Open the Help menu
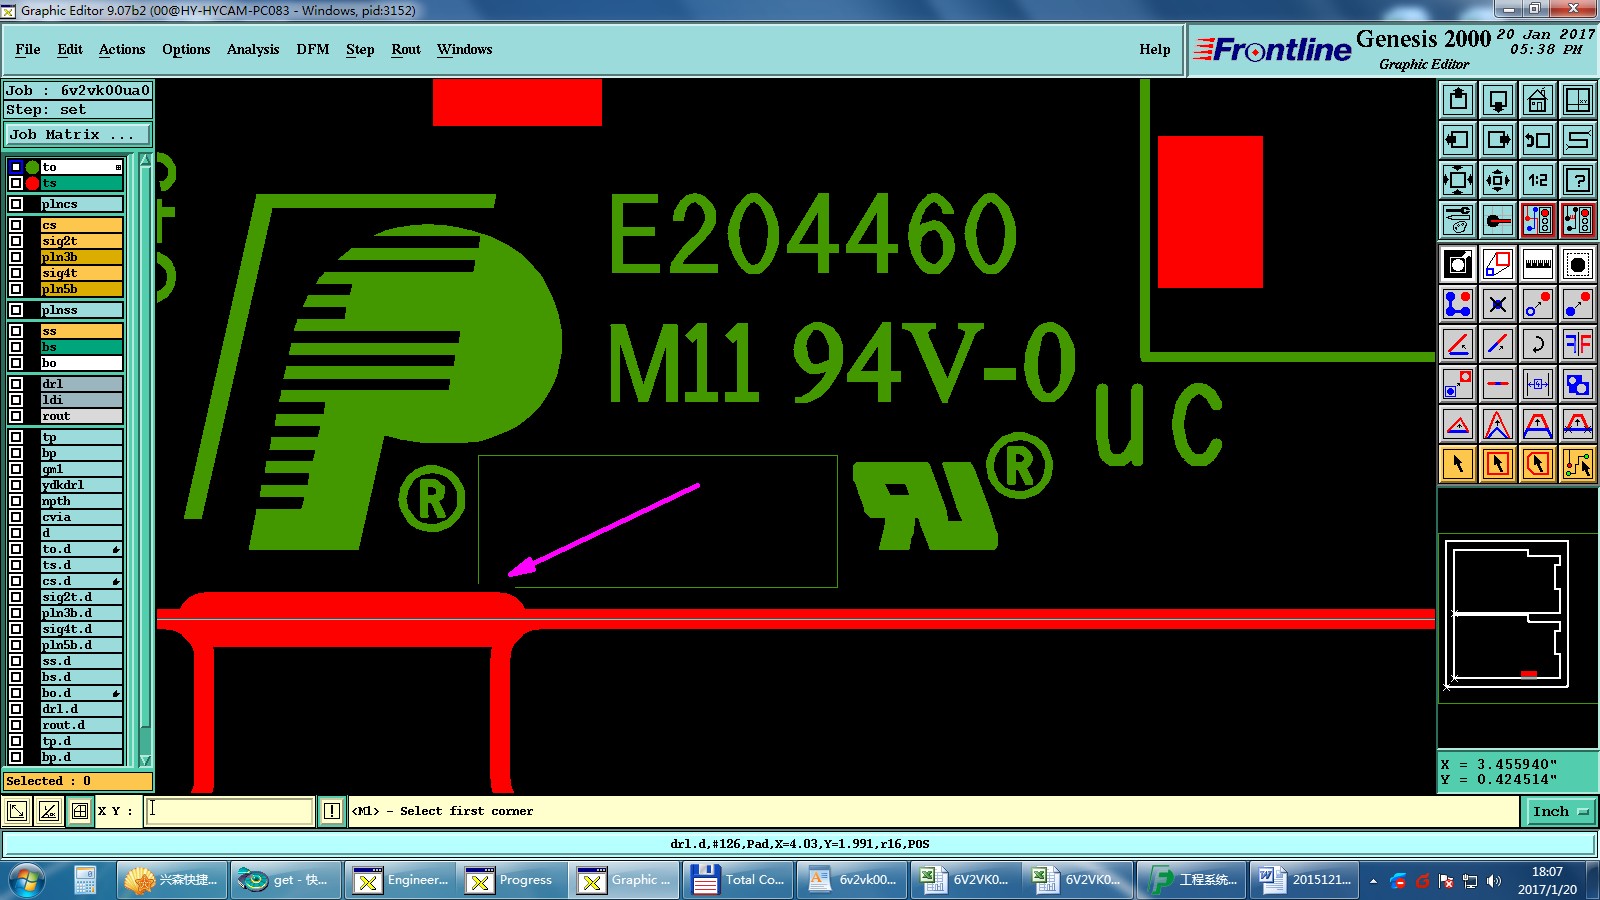The image size is (1600, 900). pos(1155,49)
